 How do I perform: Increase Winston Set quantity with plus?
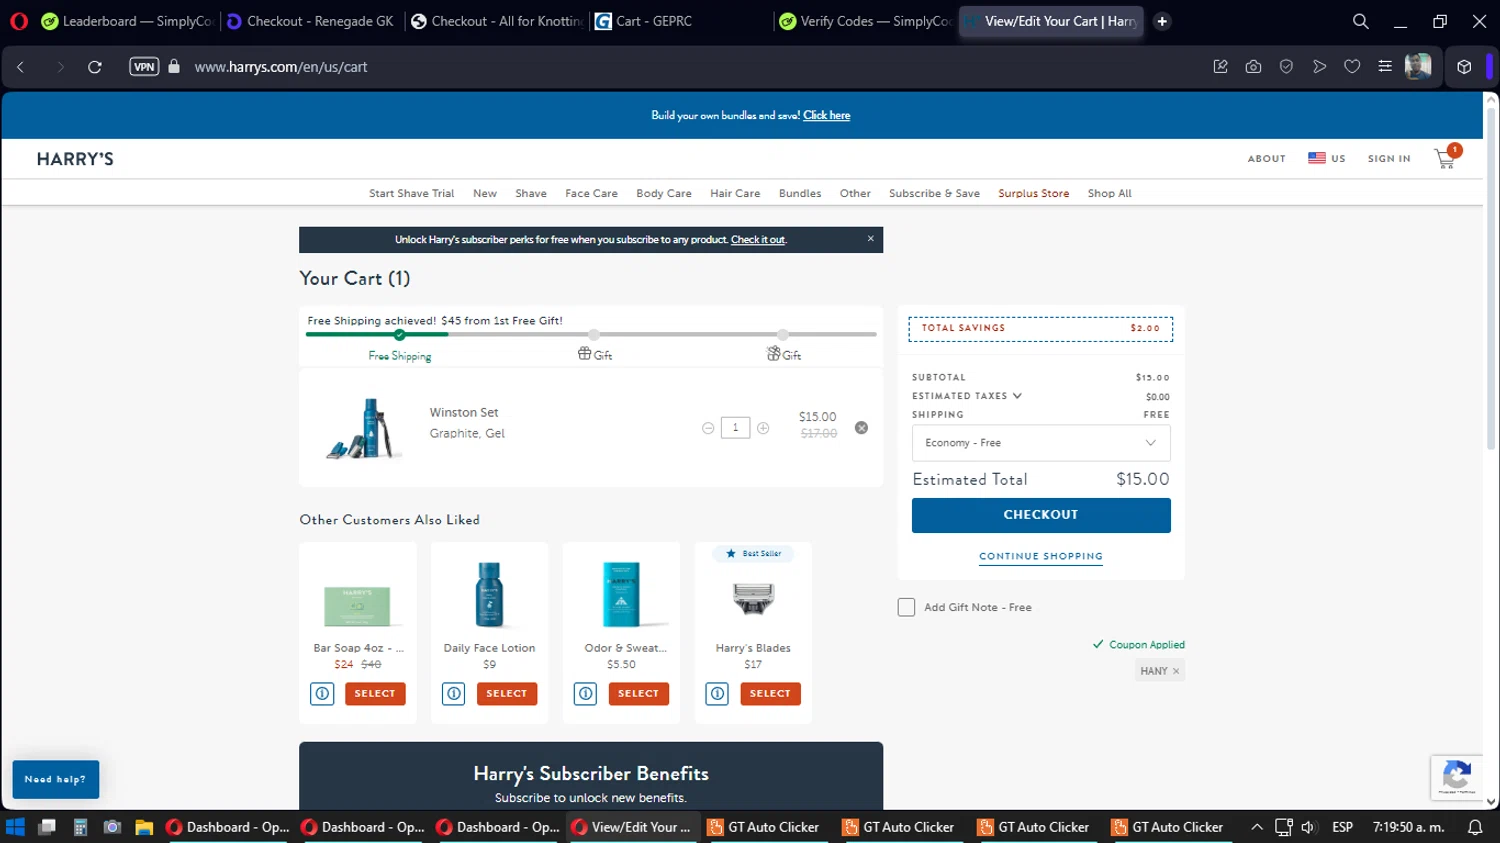point(763,428)
